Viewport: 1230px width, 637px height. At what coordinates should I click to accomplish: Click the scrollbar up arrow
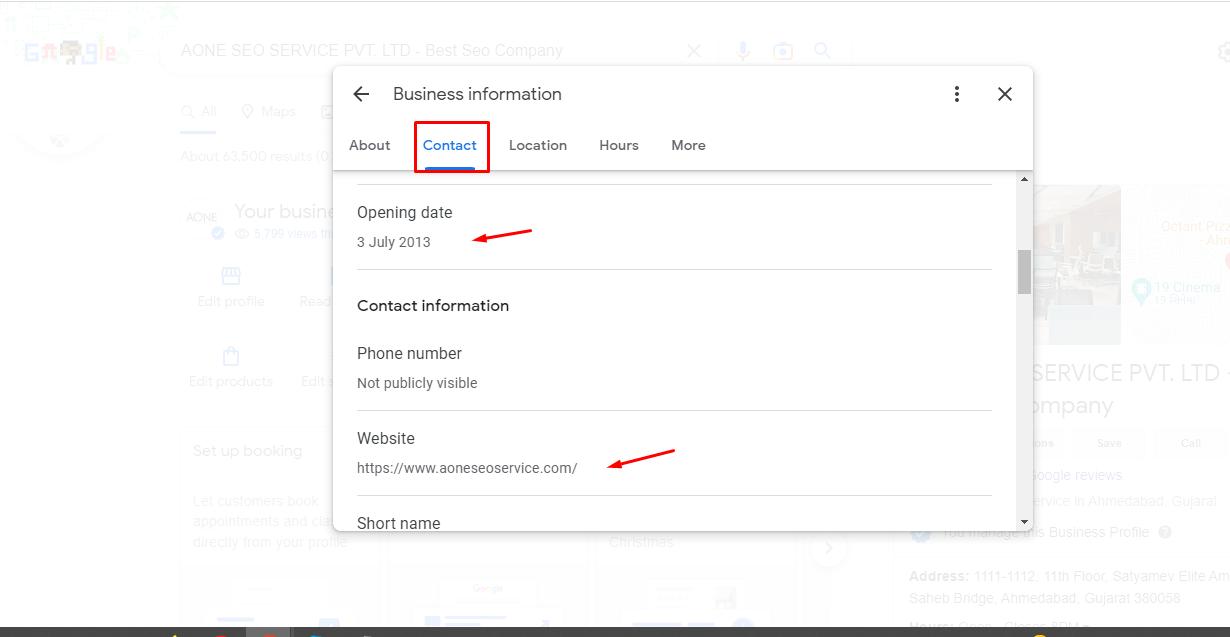[1024, 180]
